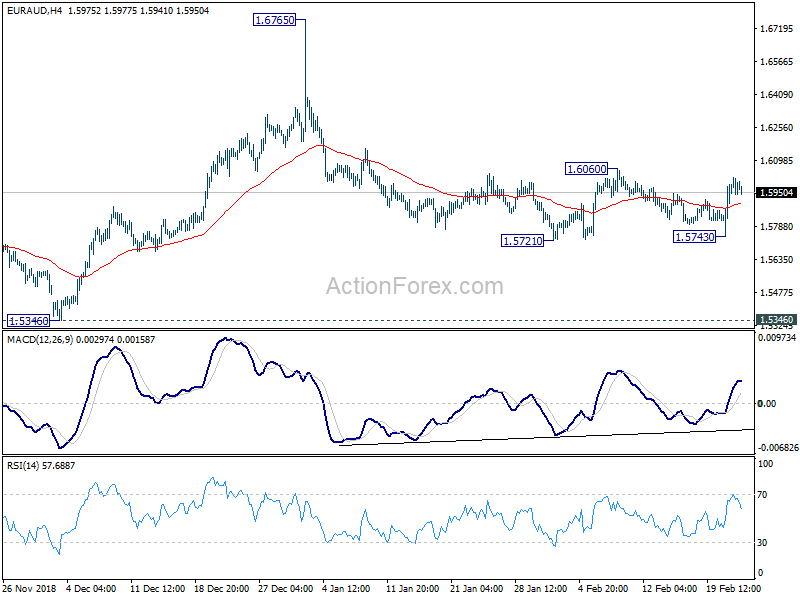Select the 18 Dec 20:00 time label
Image resolution: width=800 pixels, height=600 pixels.
click(221, 588)
